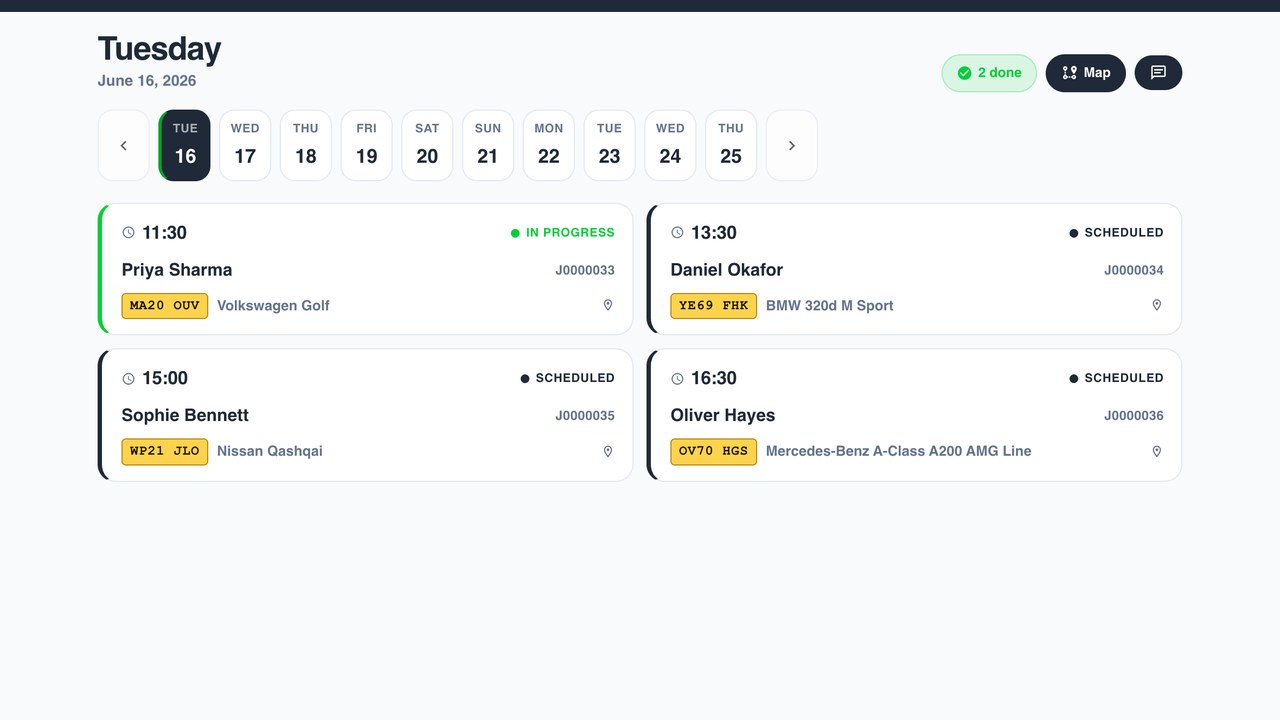View Sunday 21 schedule
Image resolution: width=1280 pixels, height=720 pixels.
pyautogui.click(x=488, y=145)
